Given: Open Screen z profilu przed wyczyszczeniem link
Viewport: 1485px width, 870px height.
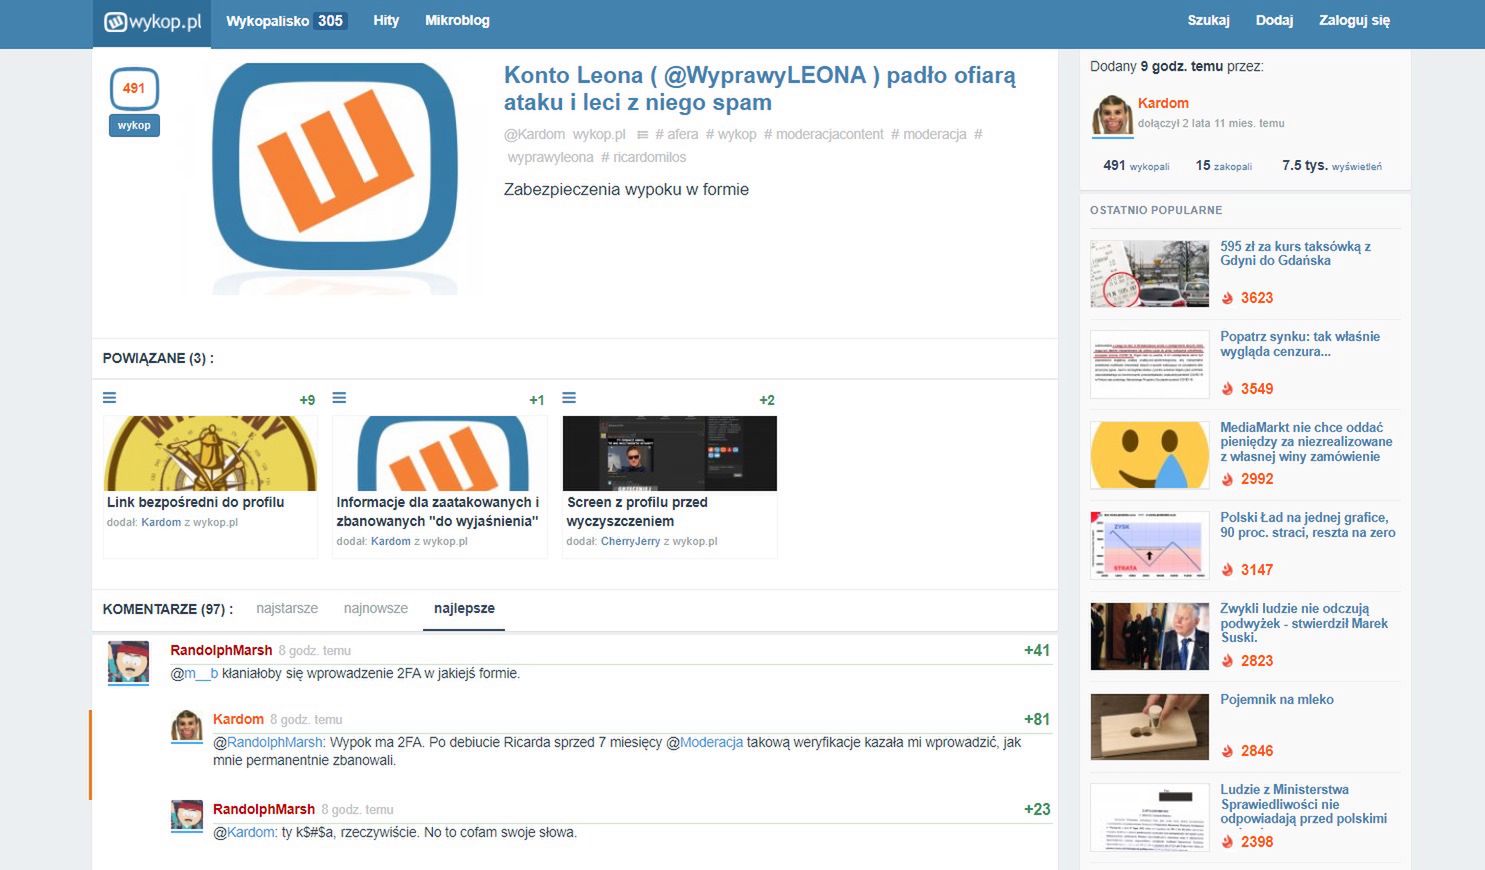Looking at the screenshot, I should [x=637, y=511].
